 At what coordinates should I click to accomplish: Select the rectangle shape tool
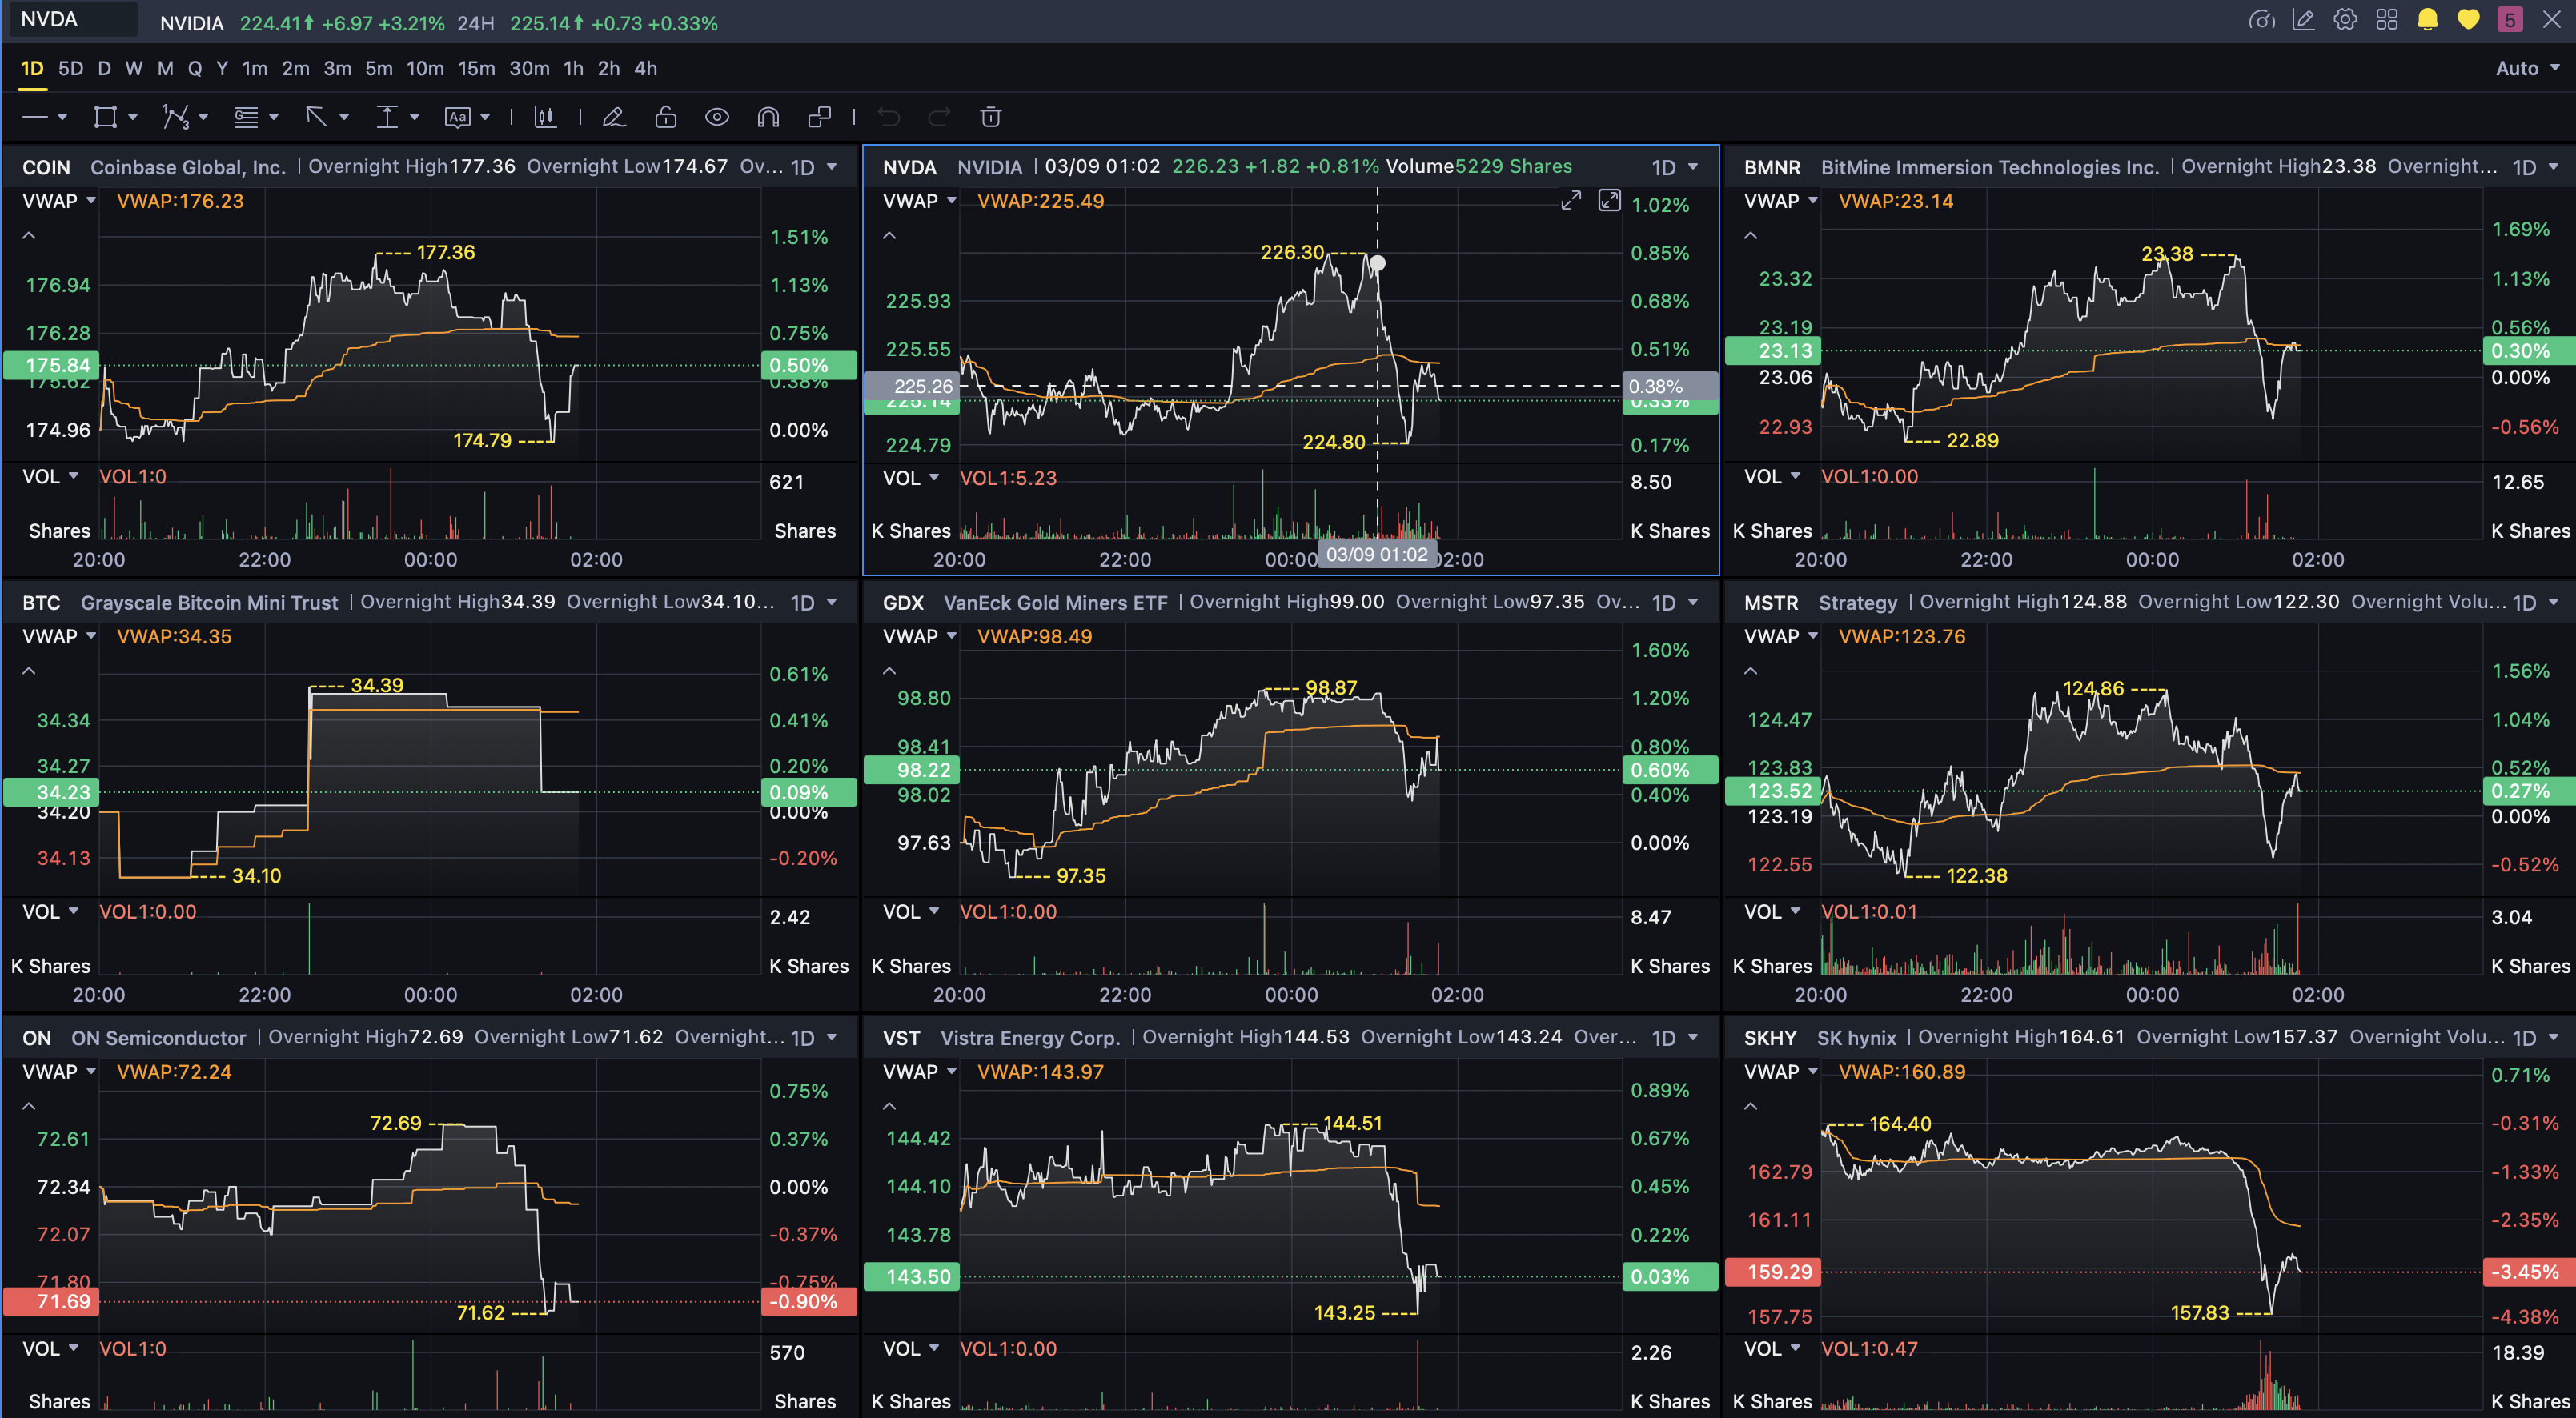105,117
